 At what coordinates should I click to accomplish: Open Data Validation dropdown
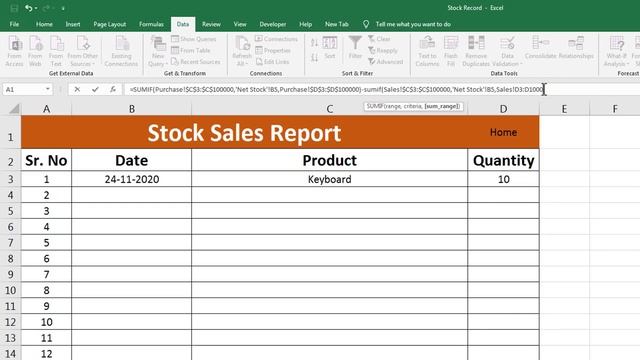pos(507,51)
